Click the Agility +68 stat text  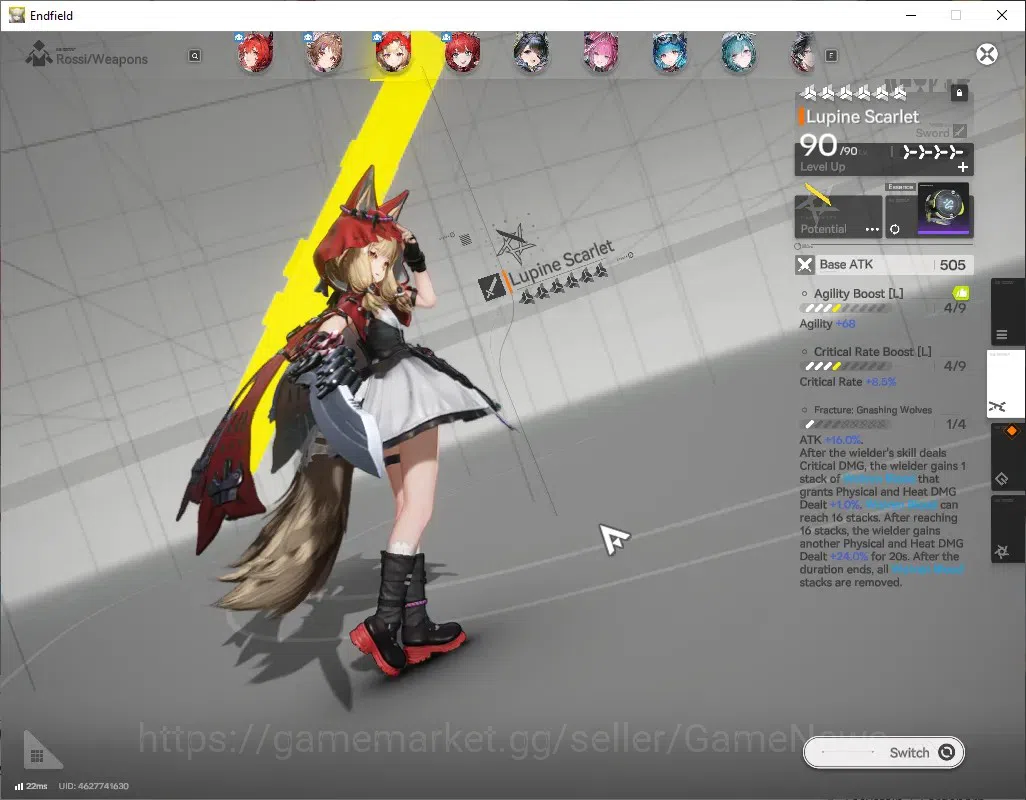(x=827, y=324)
